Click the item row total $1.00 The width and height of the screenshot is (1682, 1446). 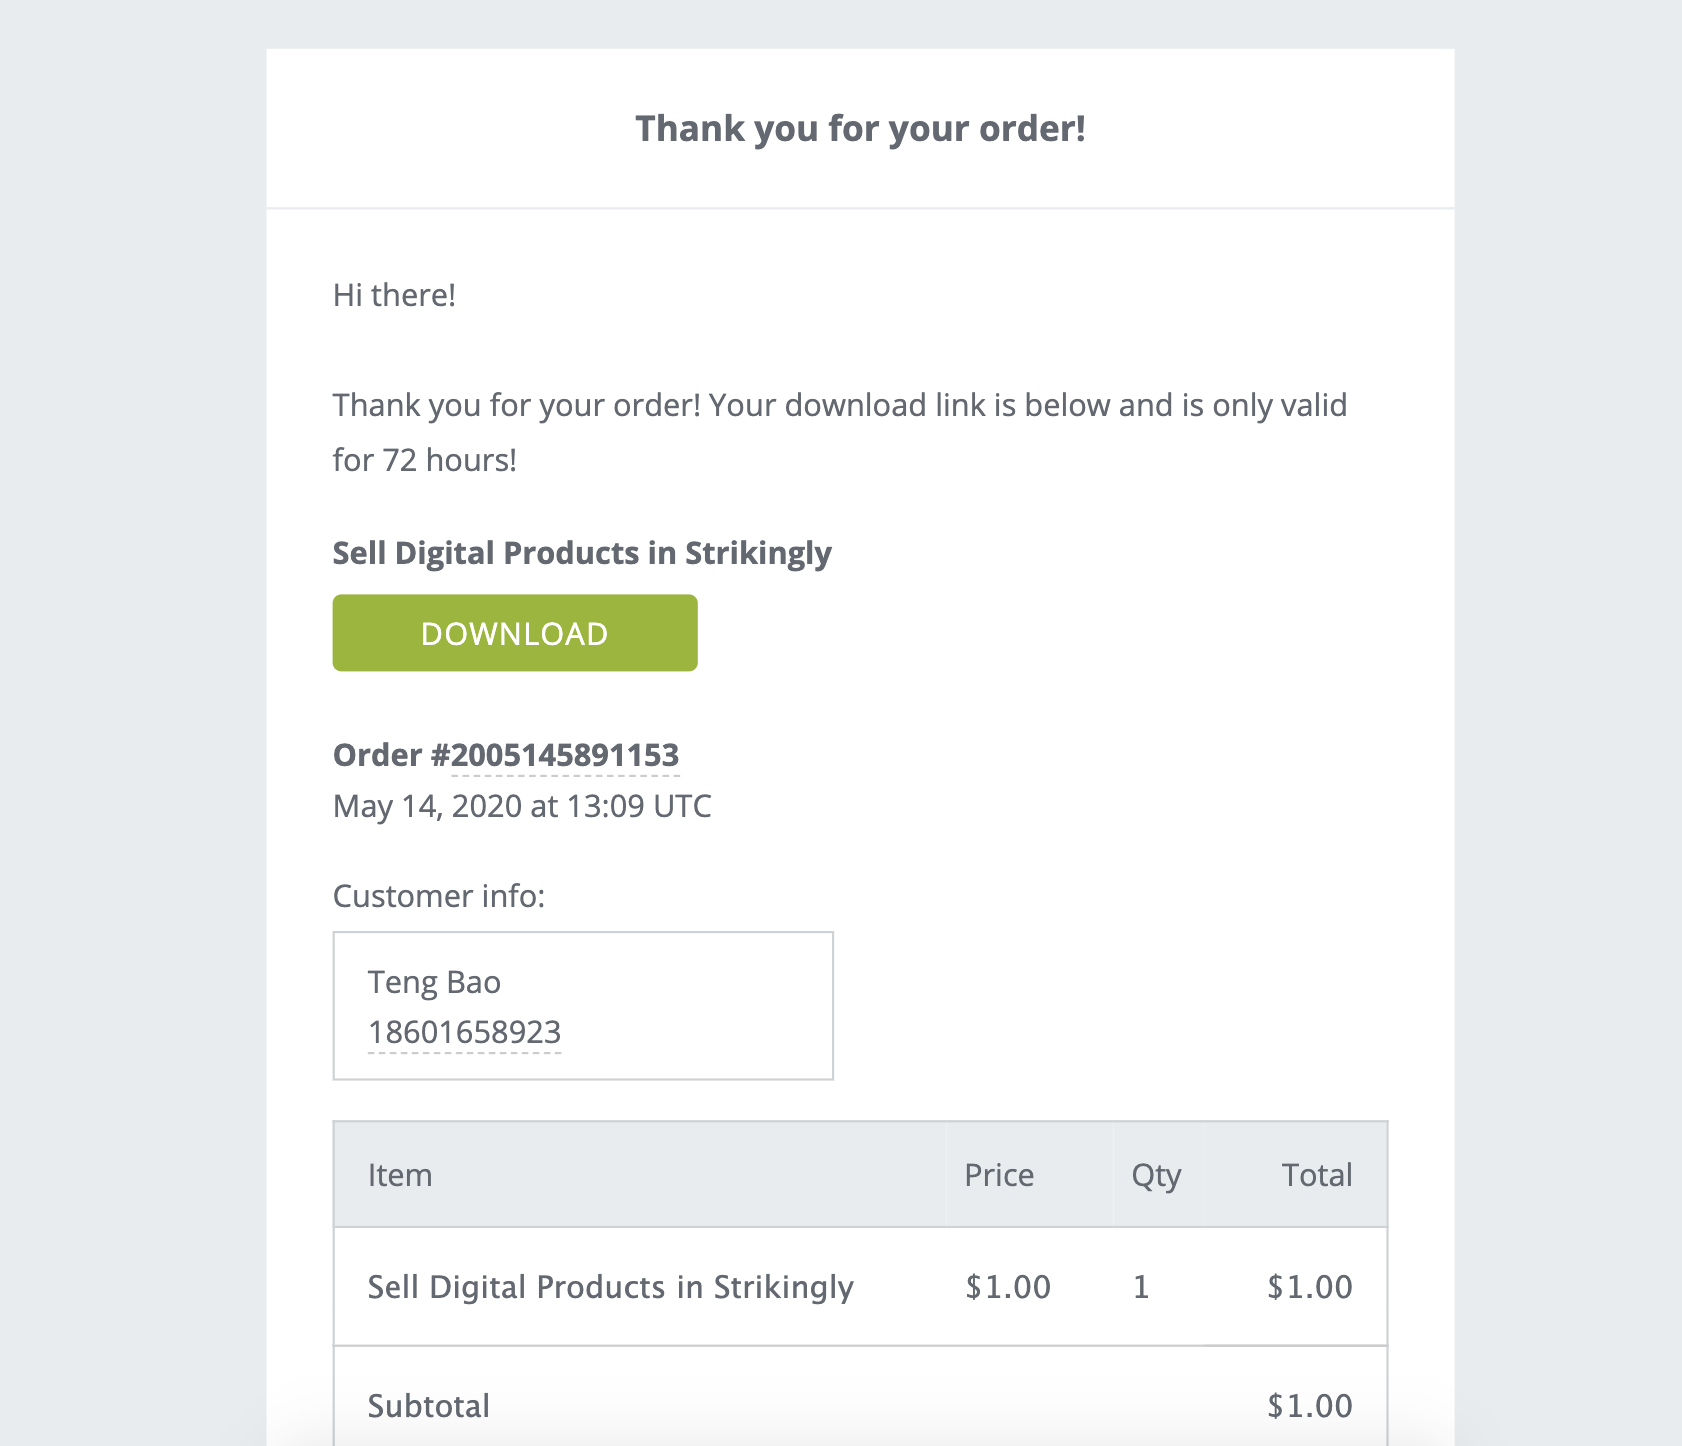[x=1310, y=1287]
